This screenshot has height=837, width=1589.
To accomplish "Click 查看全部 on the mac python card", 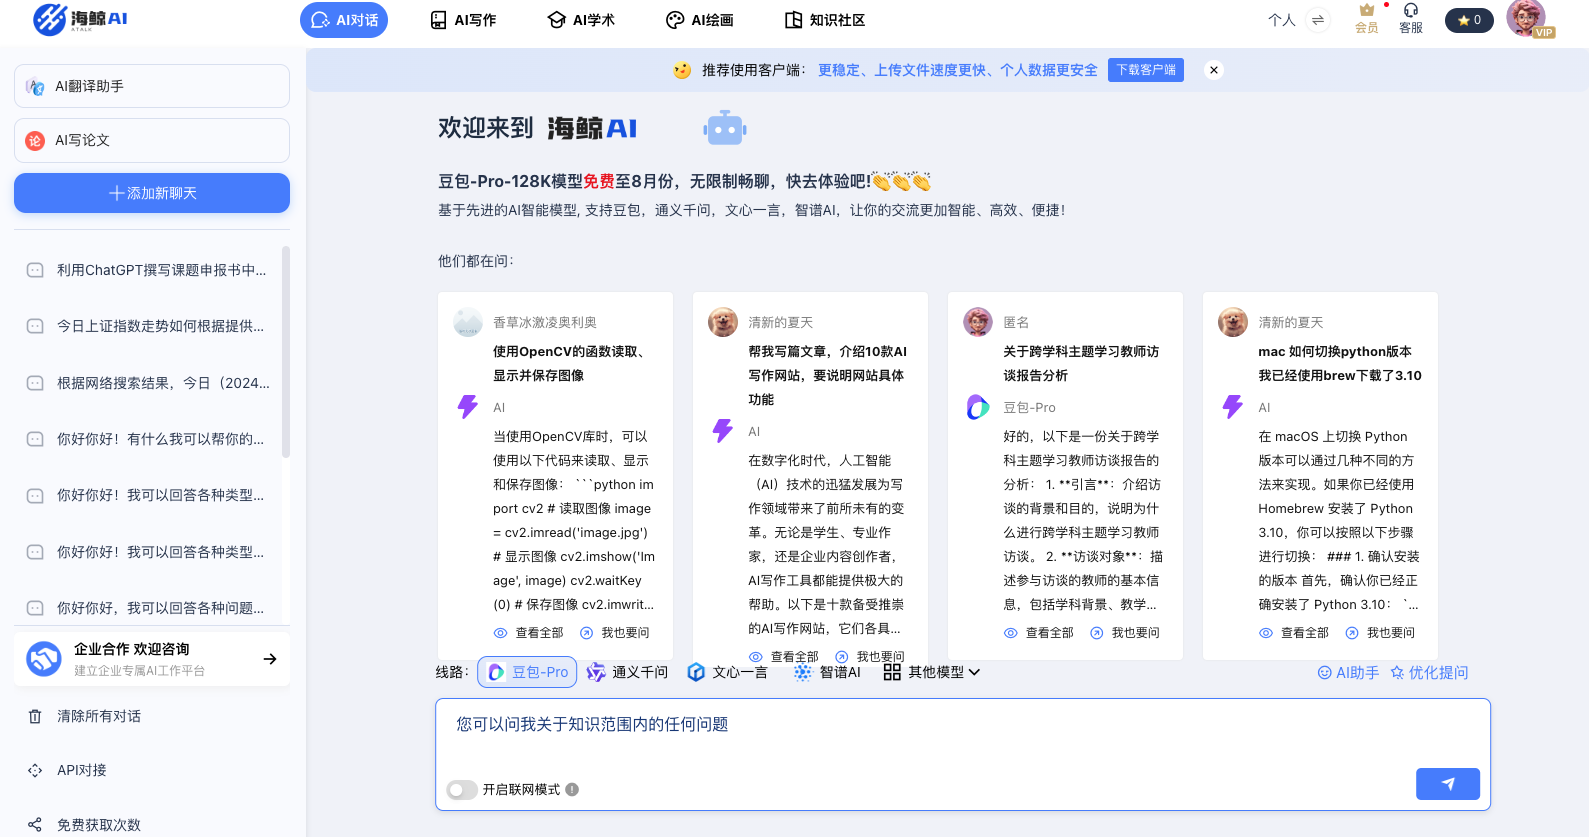I will click(1294, 633).
